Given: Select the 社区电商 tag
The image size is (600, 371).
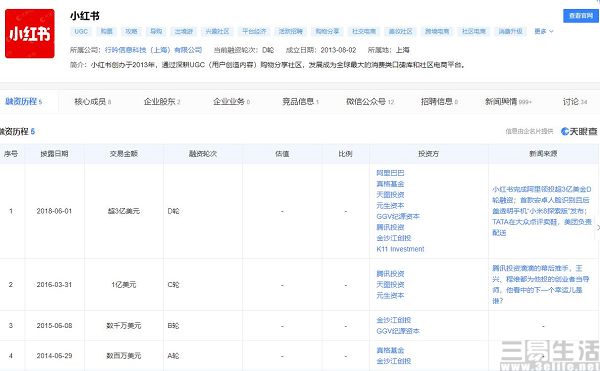Looking at the screenshot, I should pos(474,31).
